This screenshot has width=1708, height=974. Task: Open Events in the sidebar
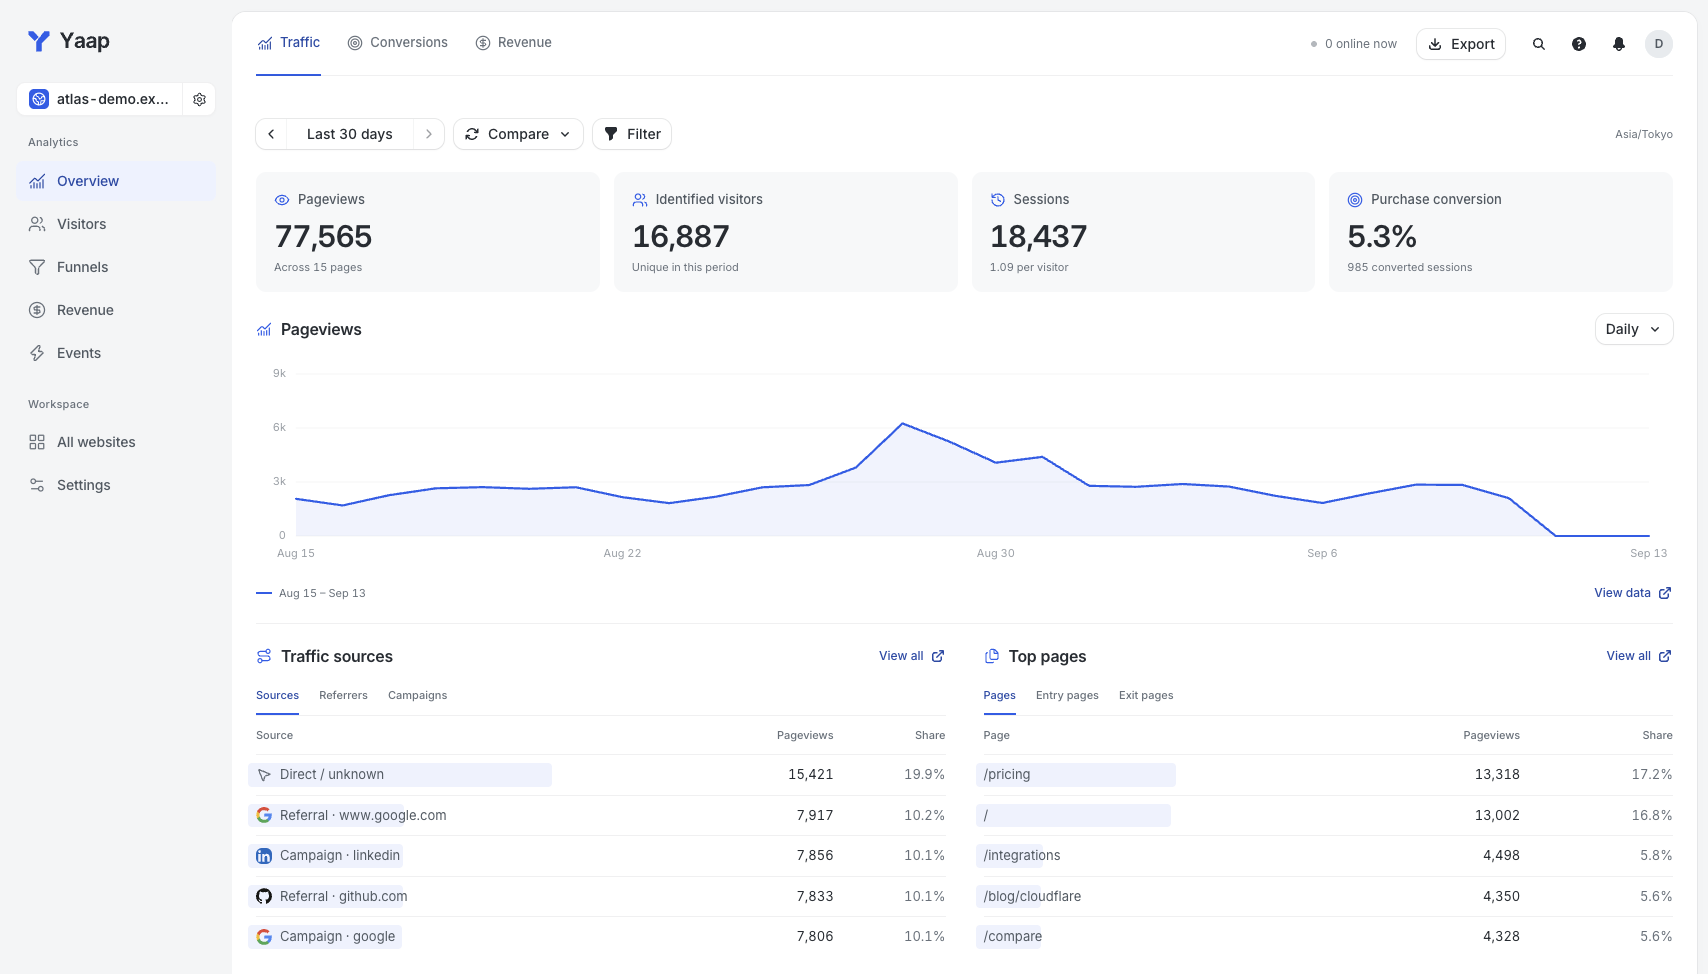[x=116, y=353]
